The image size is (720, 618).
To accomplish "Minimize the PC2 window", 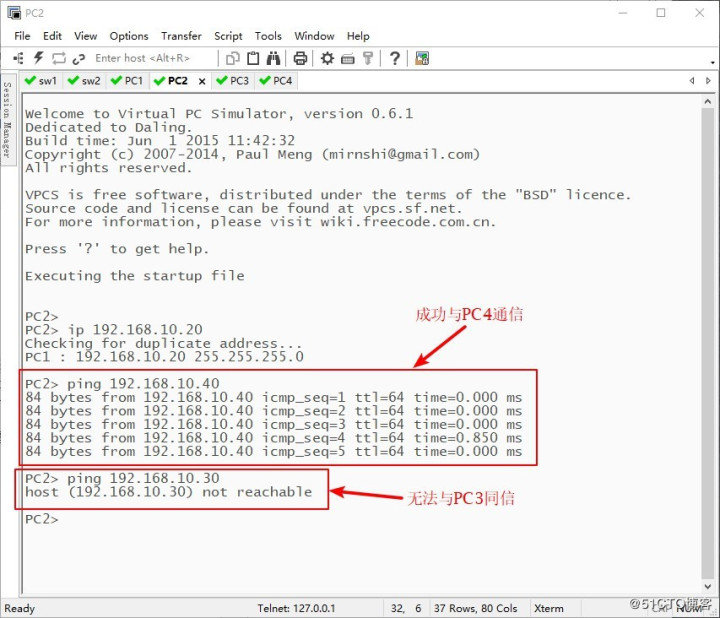I will pyautogui.click(x=623, y=13).
